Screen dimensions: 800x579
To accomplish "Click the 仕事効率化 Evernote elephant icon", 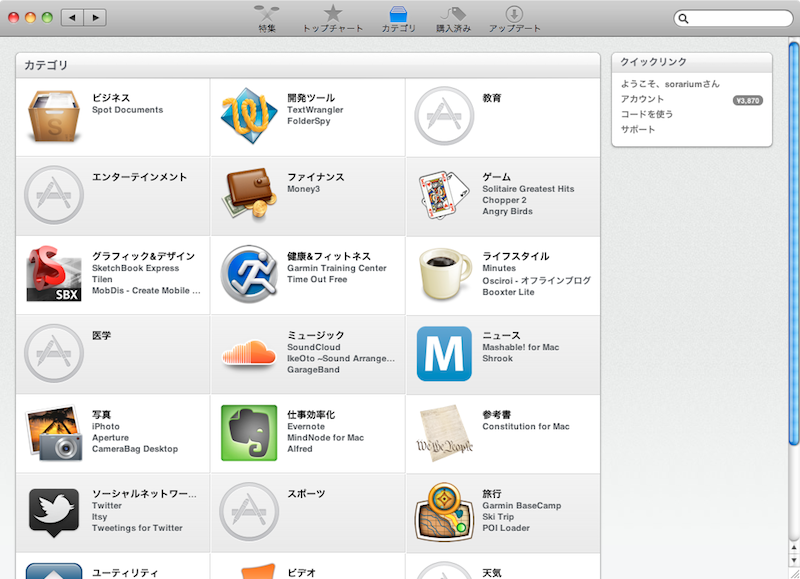I will (249, 433).
